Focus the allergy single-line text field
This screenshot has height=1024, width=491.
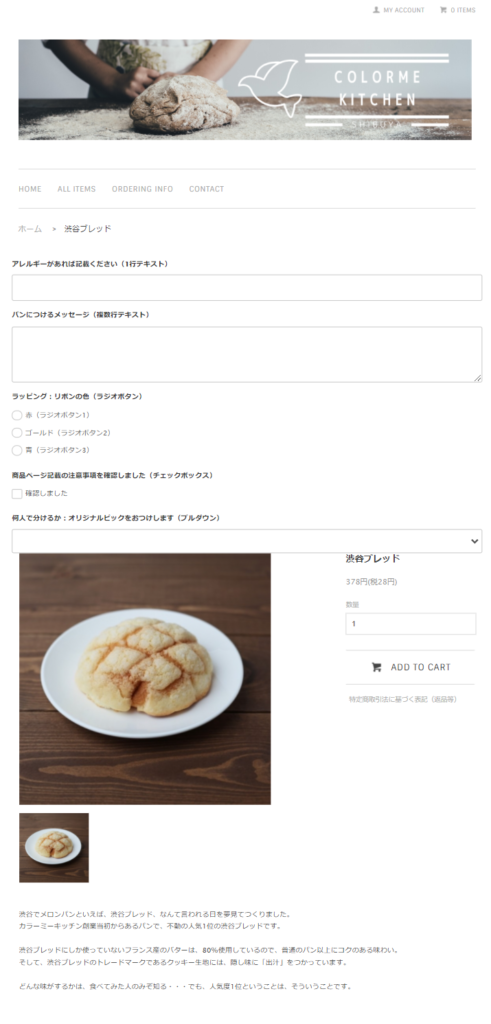coord(247,287)
